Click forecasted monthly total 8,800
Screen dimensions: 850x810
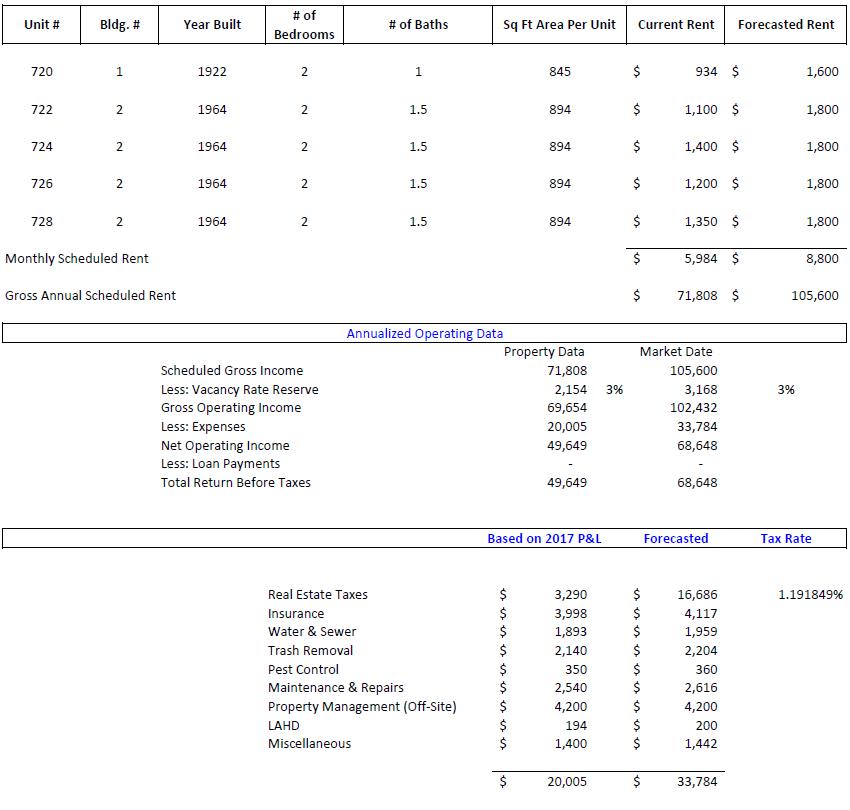[822, 259]
